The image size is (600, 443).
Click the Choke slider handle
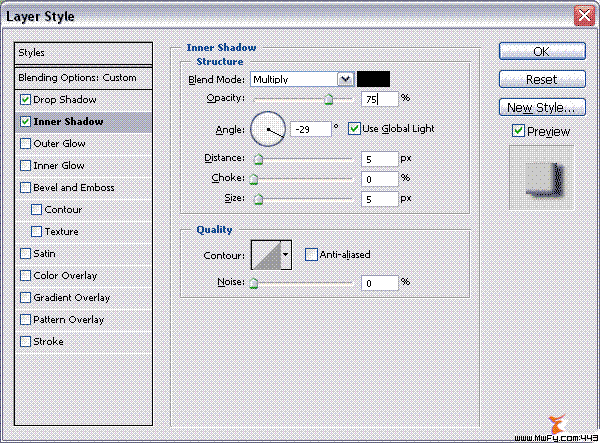click(254, 179)
